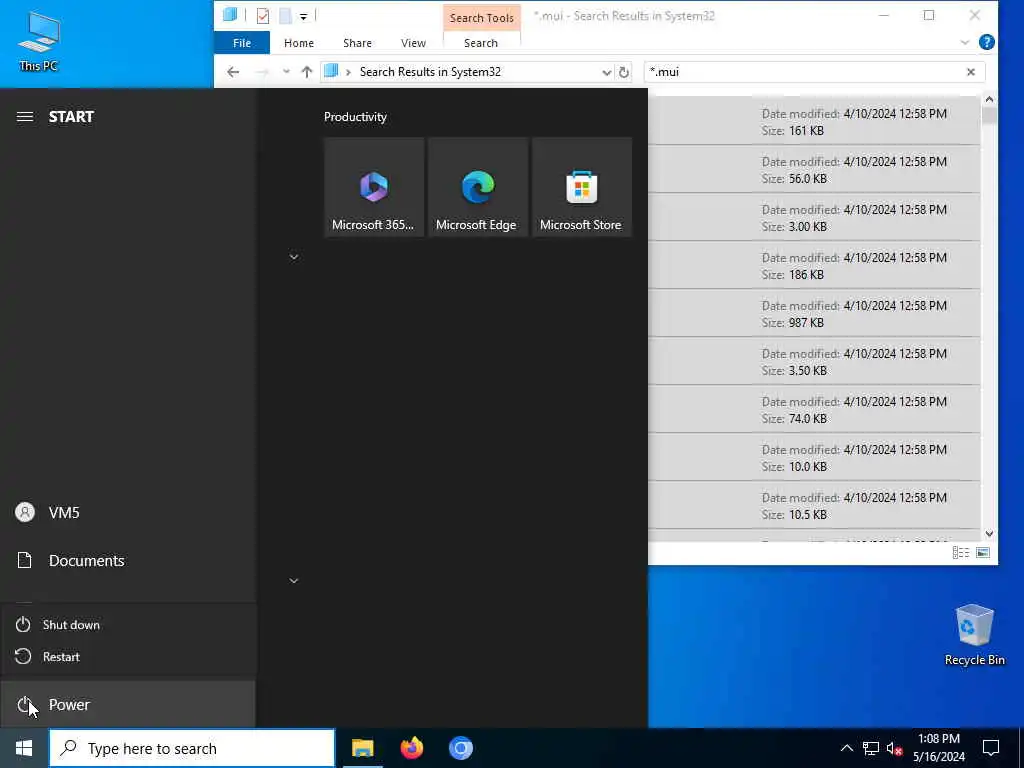Viewport: 1024px width, 768px height.
Task: Open network status tray icon
Action: point(871,748)
